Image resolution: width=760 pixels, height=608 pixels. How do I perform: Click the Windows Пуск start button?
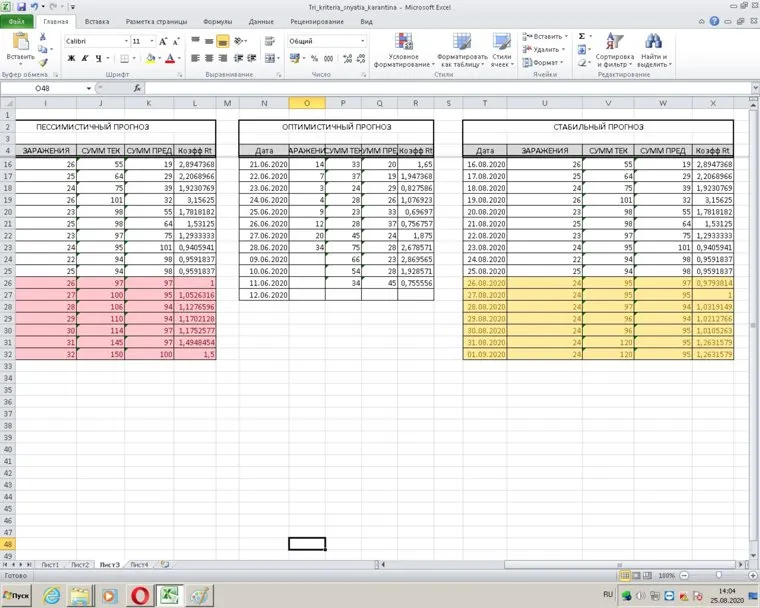pyautogui.click(x=19, y=595)
